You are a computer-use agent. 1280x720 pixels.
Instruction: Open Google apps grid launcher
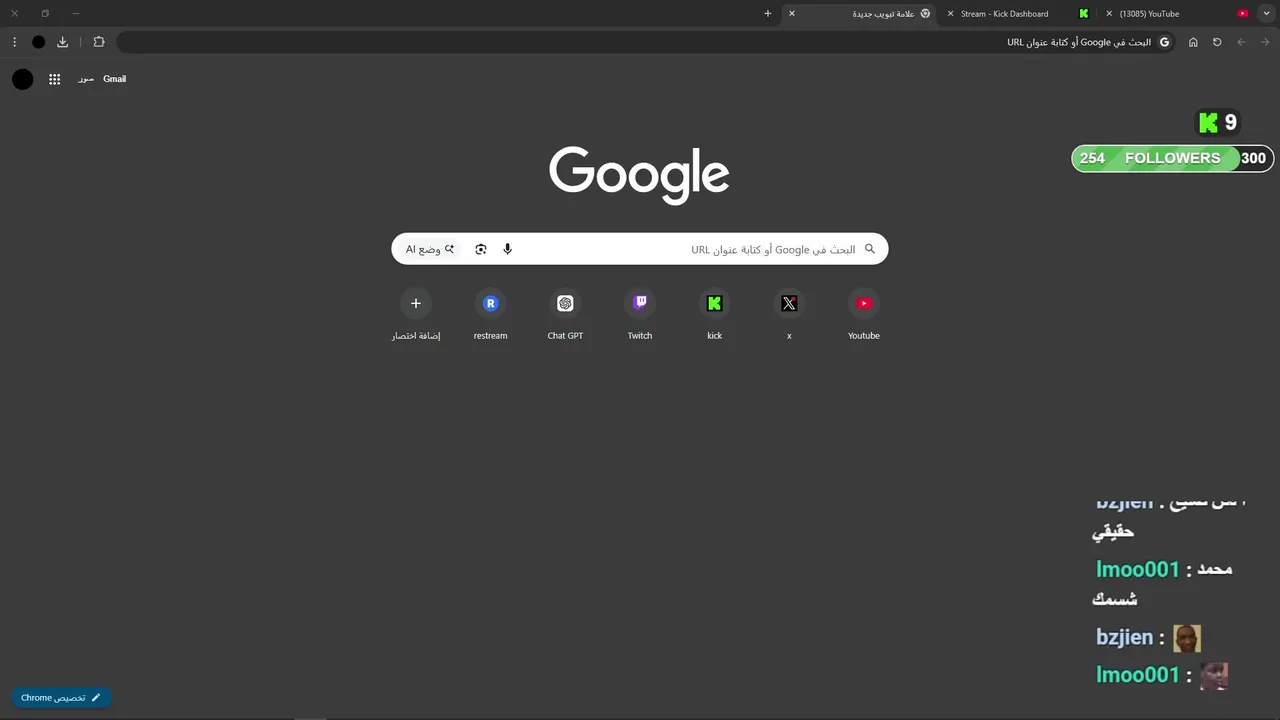[x=54, y=79]
